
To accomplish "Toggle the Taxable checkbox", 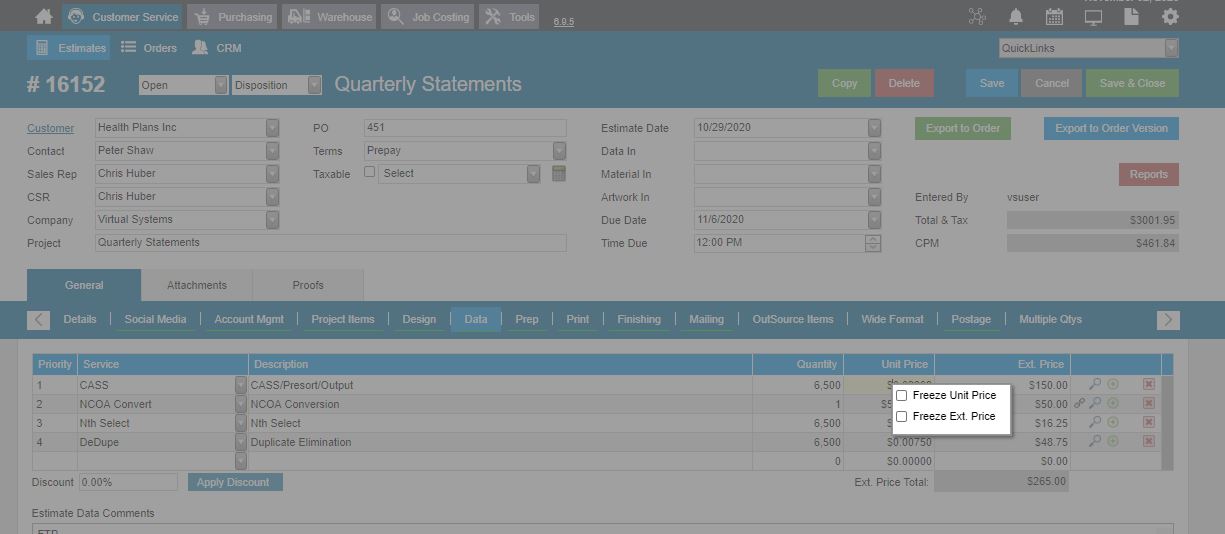I will (x=369, y=172).
